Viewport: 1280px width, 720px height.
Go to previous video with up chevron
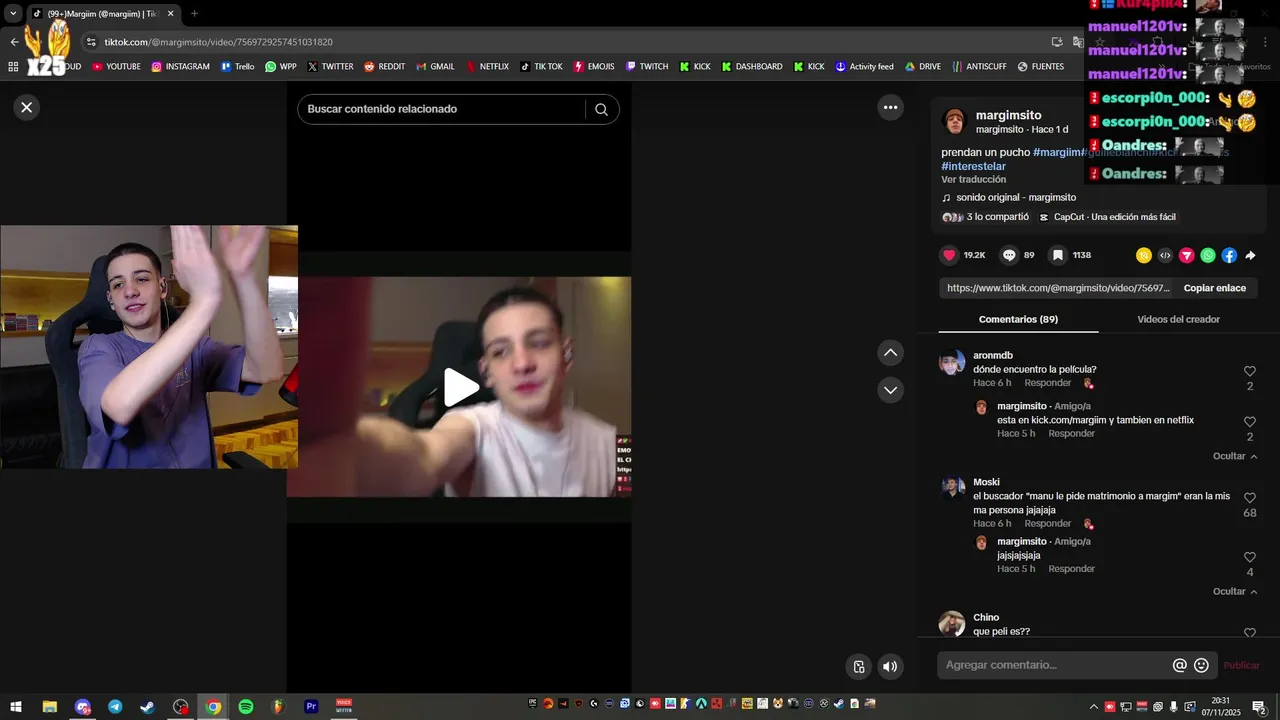[890, 353]
